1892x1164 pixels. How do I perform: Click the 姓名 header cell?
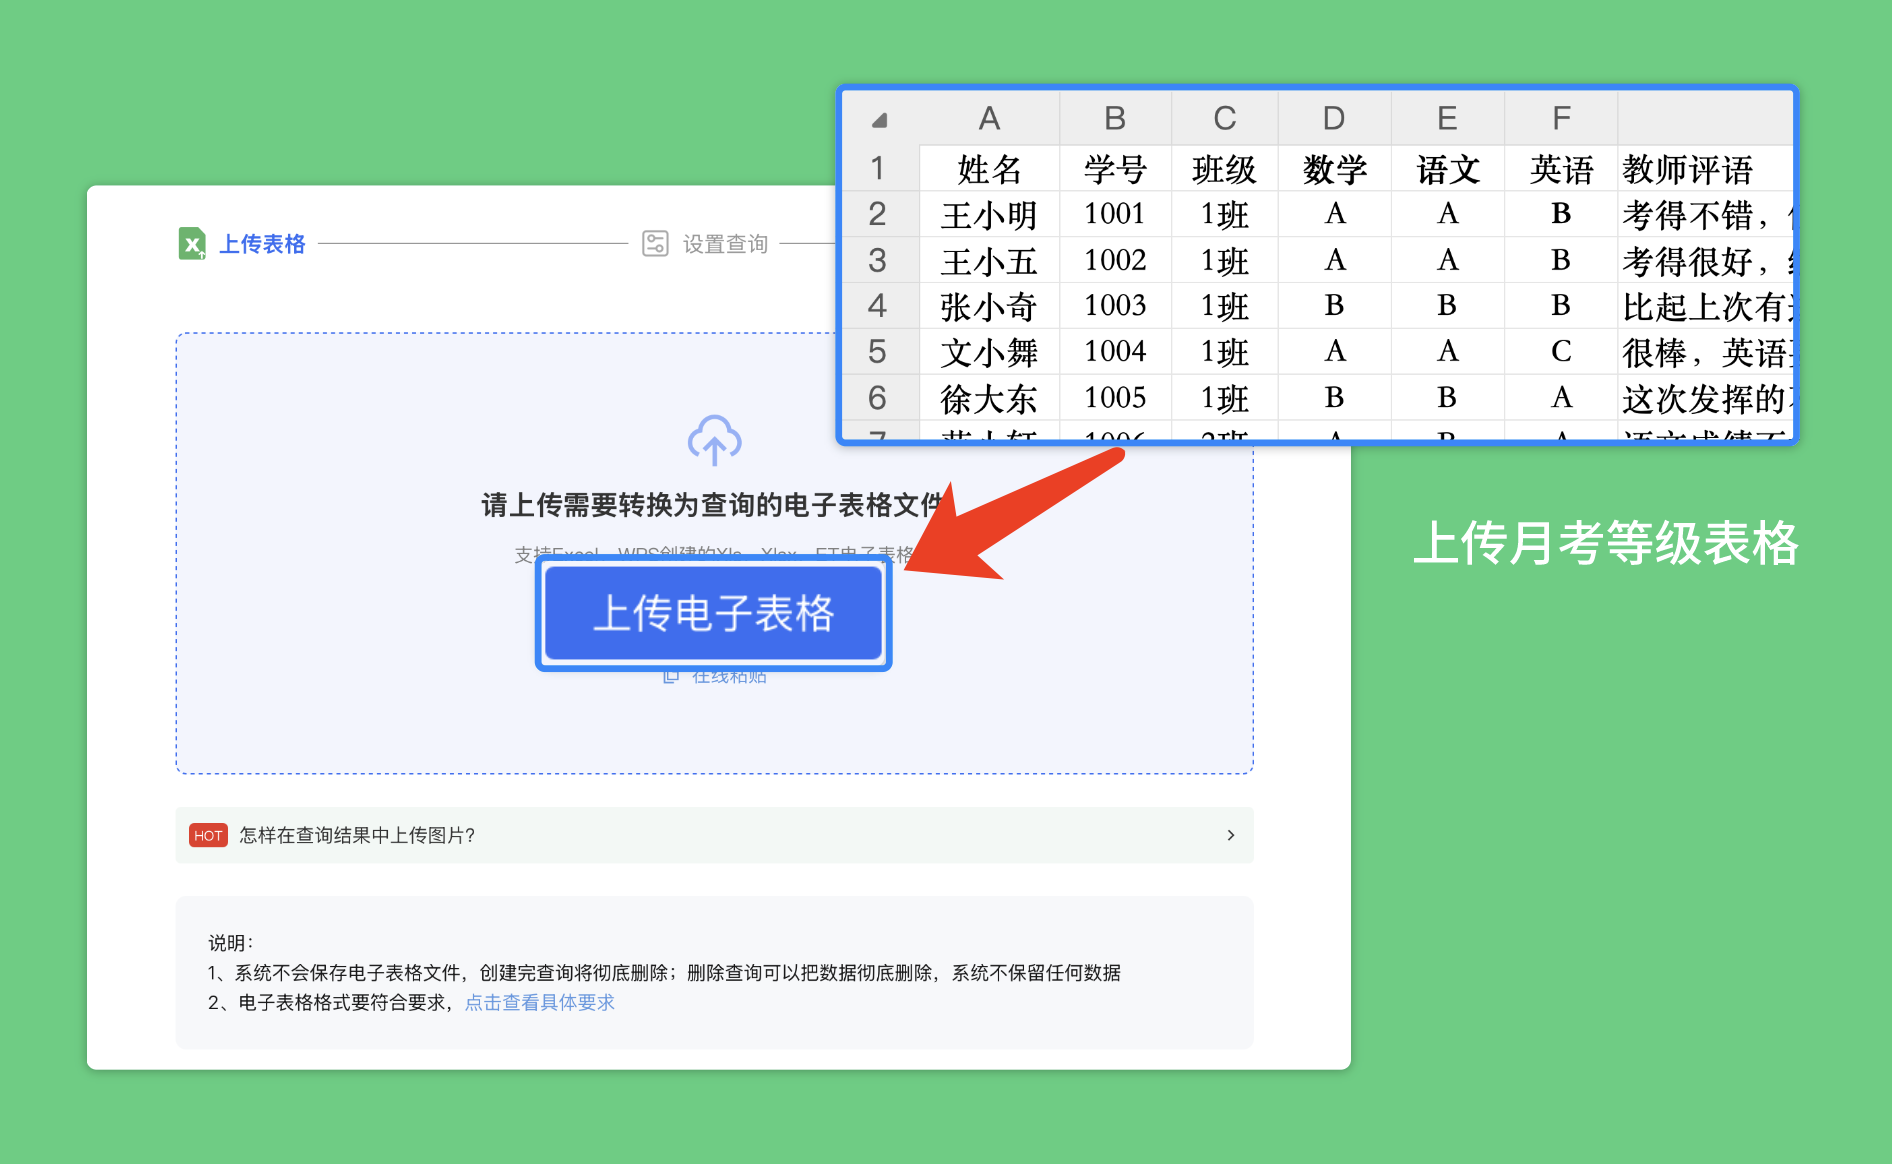pyautogui.click(x=989, y=169)
